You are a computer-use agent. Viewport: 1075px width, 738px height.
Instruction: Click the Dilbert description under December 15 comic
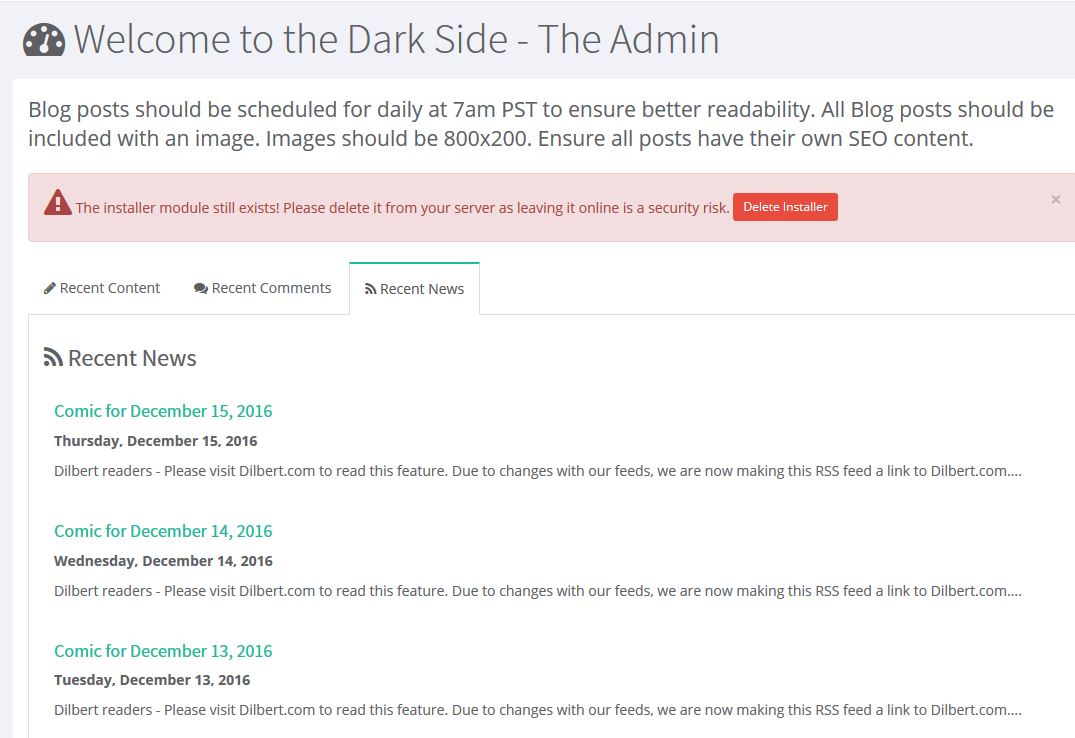pyautogui.click(x=537, y=471)
